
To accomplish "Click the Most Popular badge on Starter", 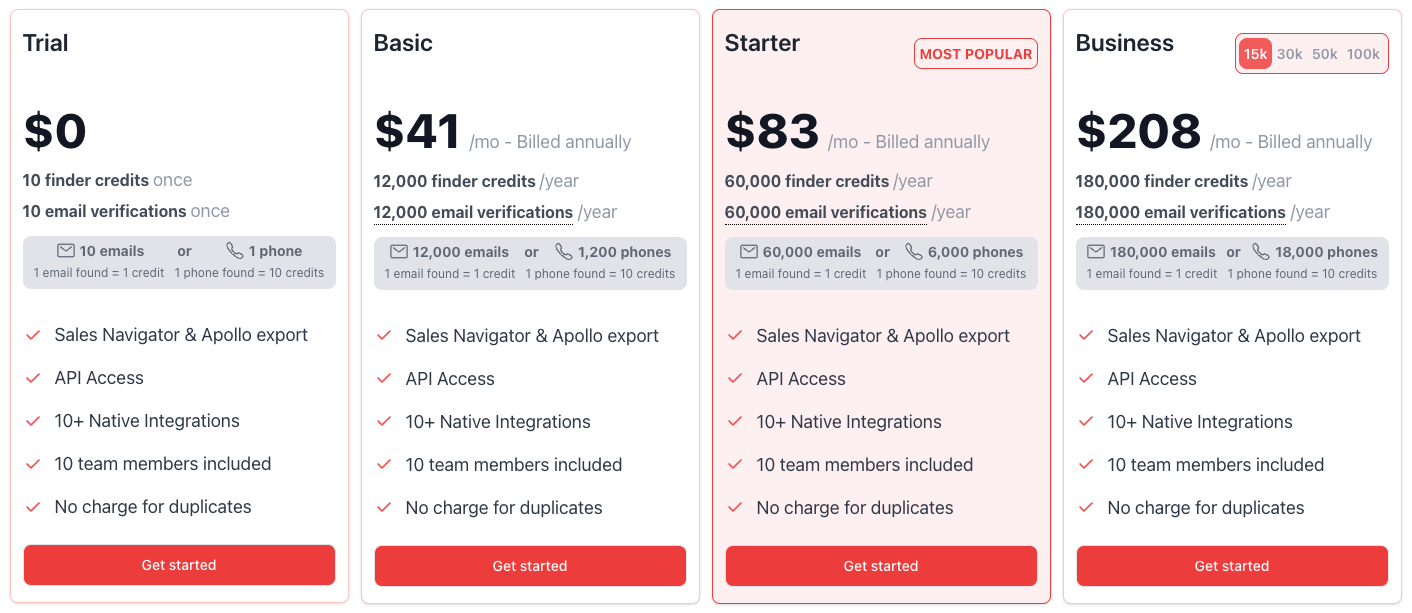I will click(x=976, y=54).
